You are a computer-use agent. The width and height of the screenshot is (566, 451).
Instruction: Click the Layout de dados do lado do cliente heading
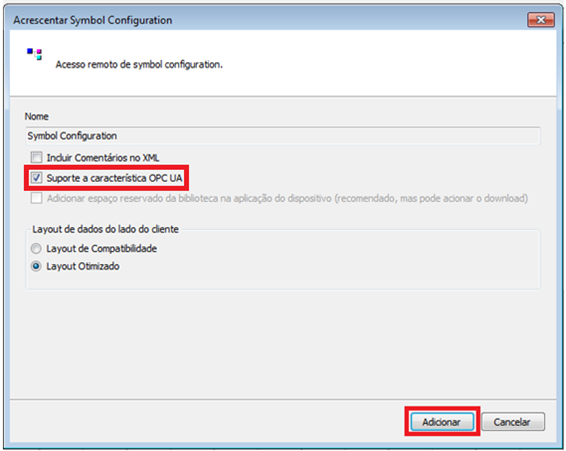[105, 229]
